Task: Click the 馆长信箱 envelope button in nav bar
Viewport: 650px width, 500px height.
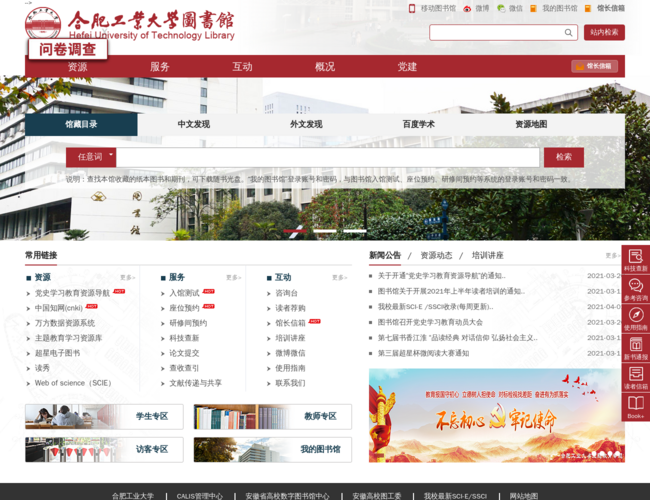Action: coord(594,66)
